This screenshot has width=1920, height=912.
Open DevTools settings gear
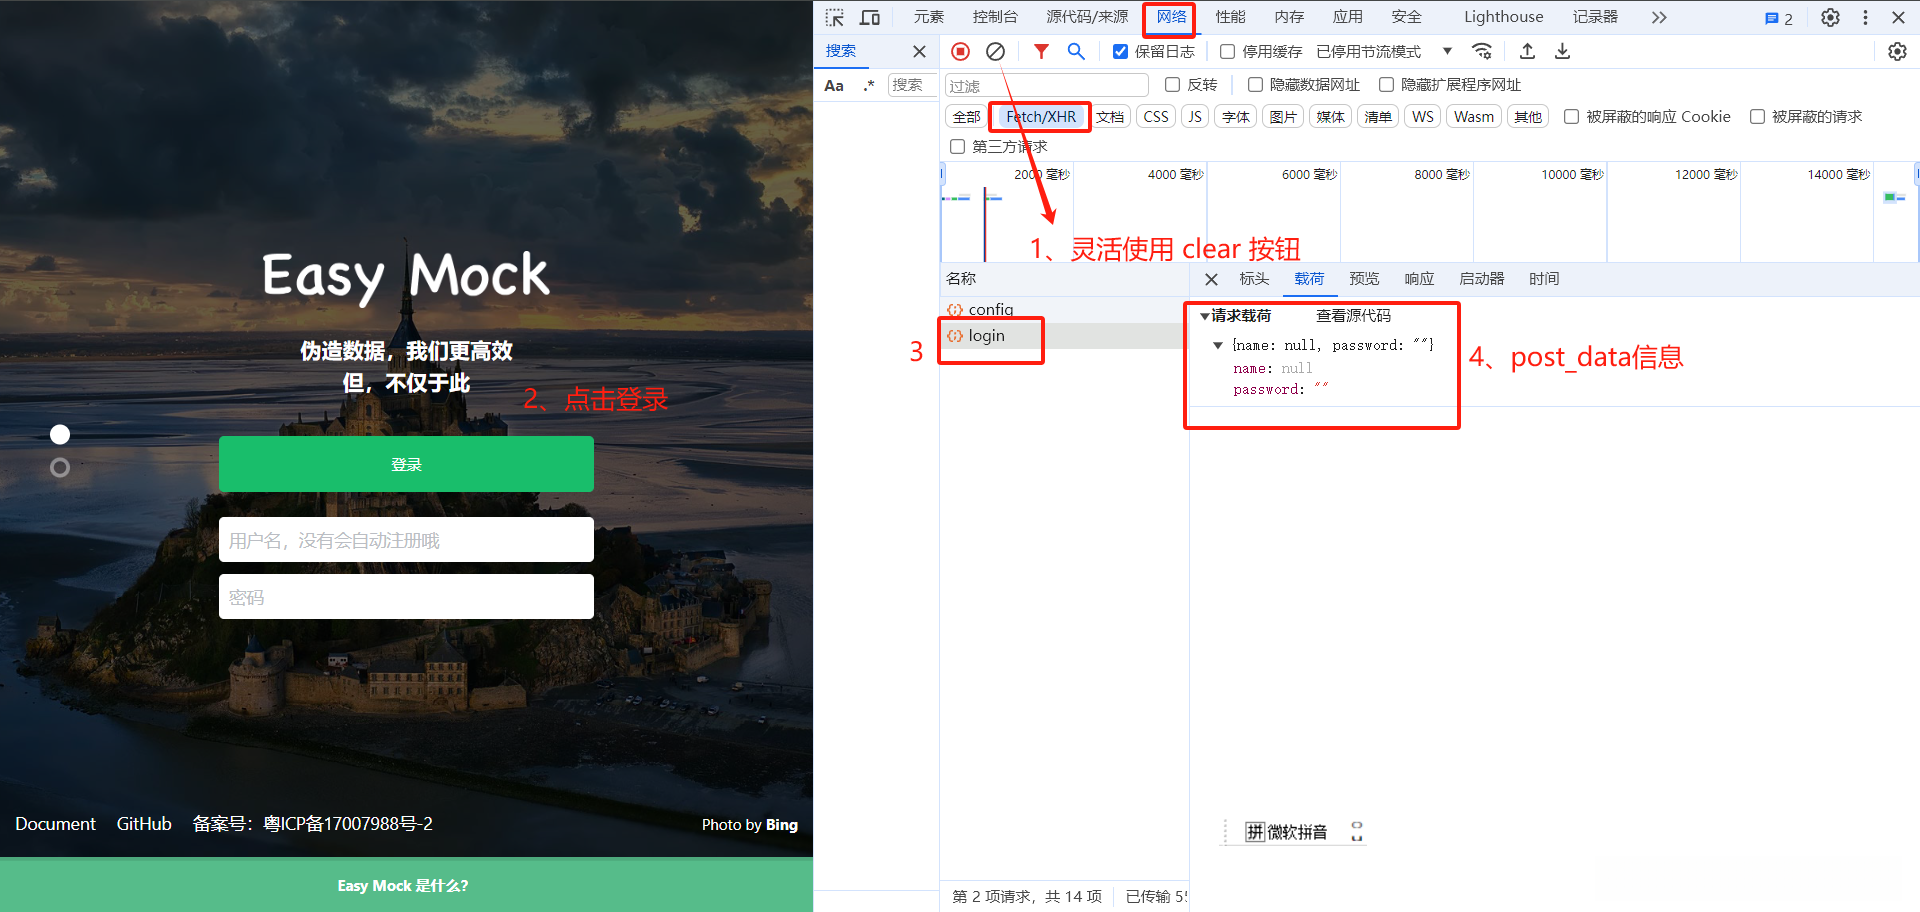[1830, 17]
